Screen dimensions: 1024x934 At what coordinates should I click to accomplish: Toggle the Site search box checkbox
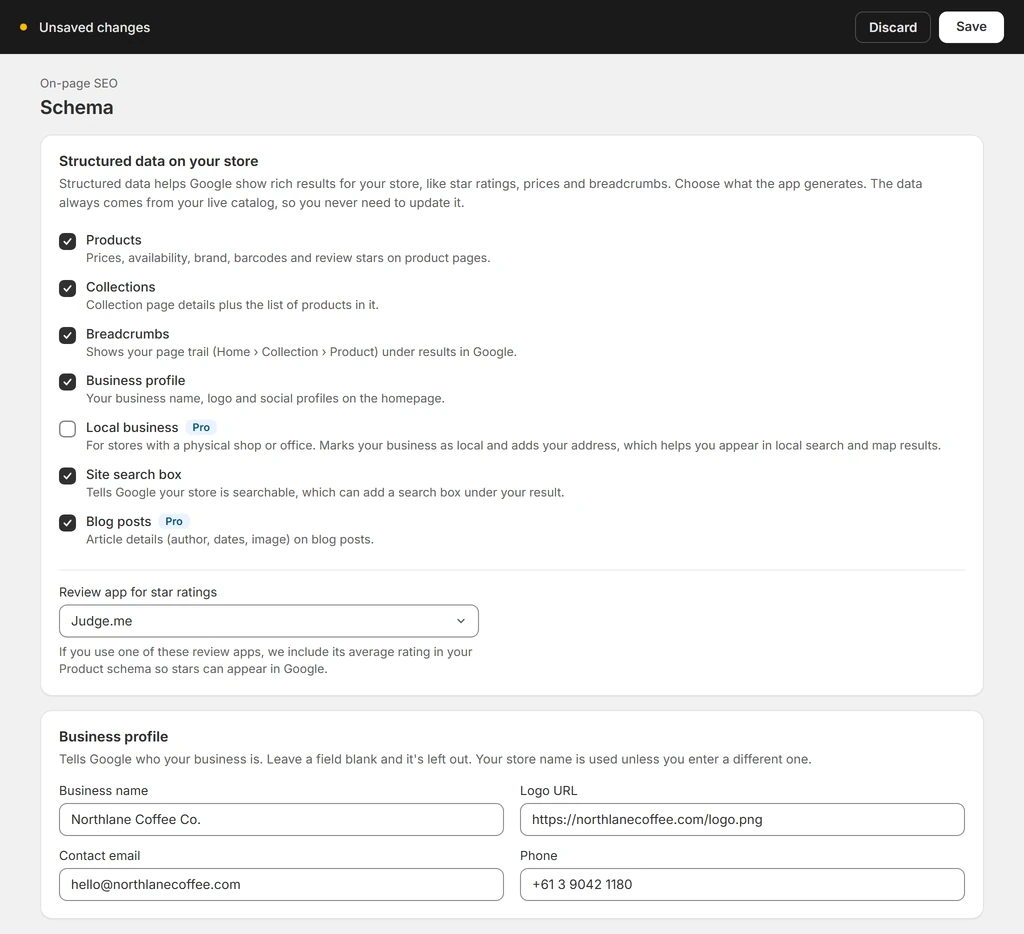pos(67,475)
